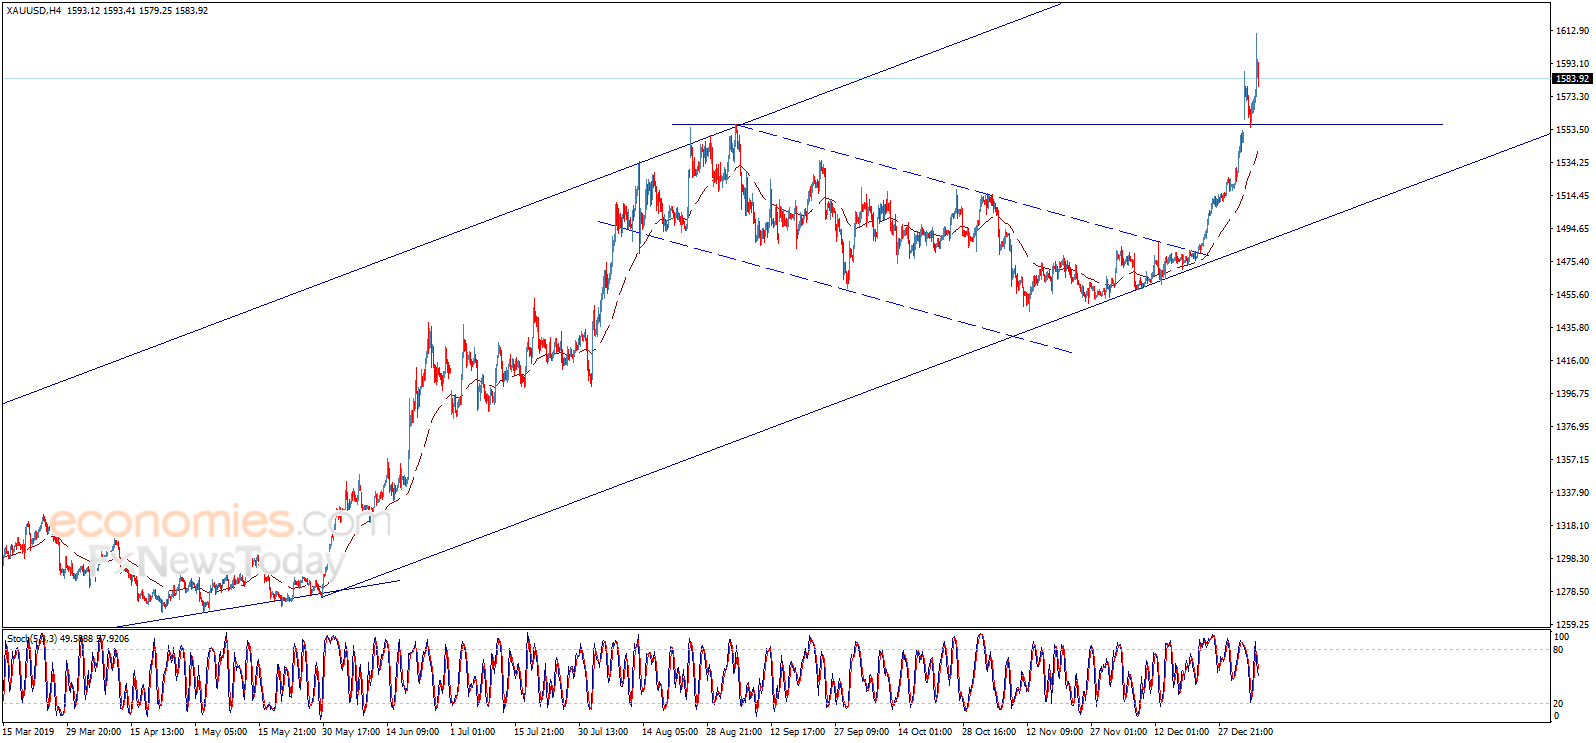
Task: Select the 1534.25 price level label
Action: (x=1573, y=163)
